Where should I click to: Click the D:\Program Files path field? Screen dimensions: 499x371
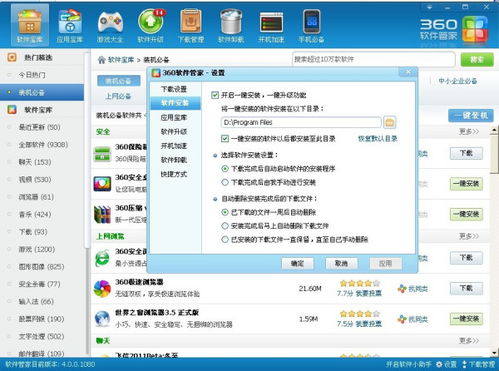[301, 122]
